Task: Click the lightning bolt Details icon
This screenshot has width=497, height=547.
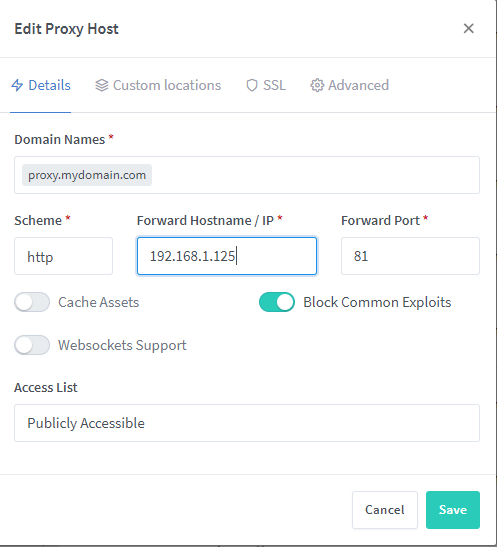Action: [17, 85]
